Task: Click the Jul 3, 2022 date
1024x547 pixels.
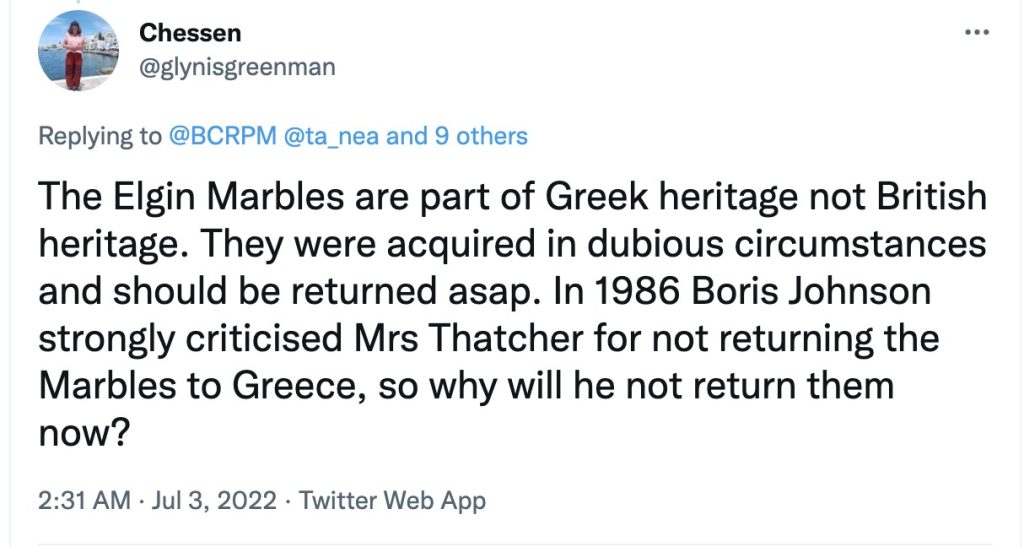Action: tap(214, 500)
